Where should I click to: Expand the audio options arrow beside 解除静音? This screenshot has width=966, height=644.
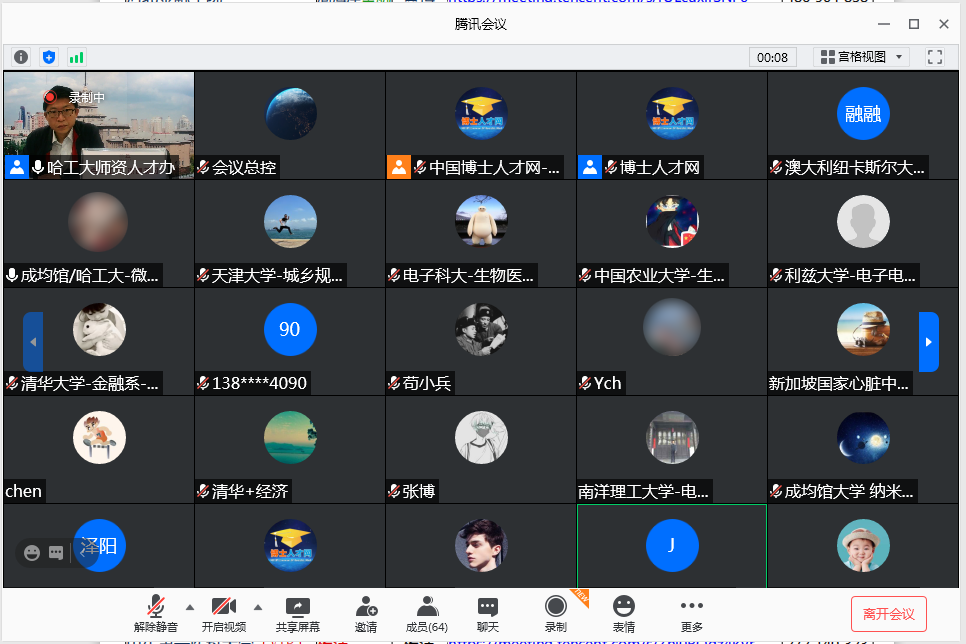tap(190, 608)
